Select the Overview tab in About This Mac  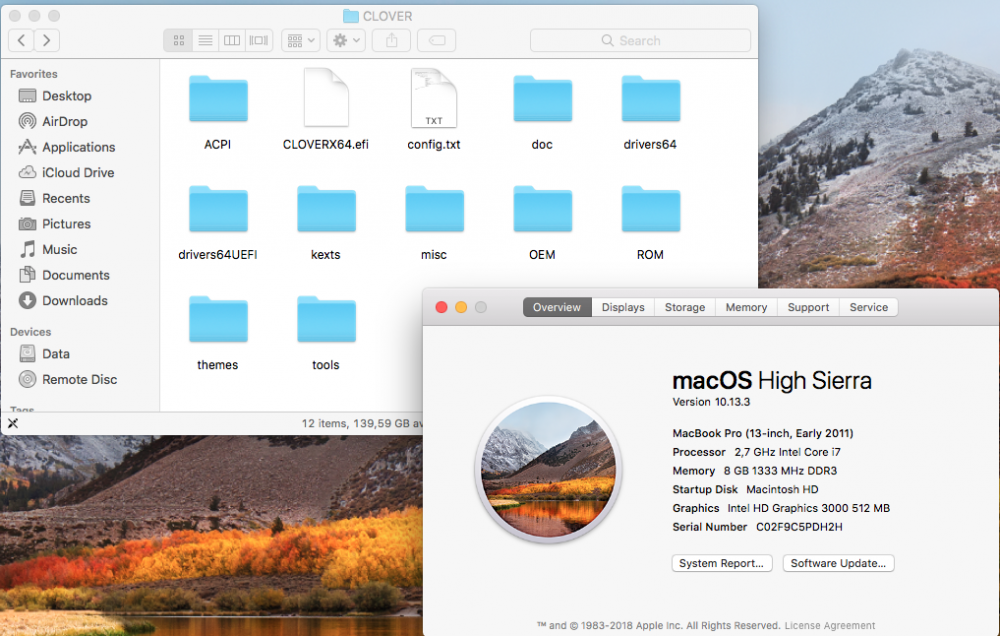[557, 307]
